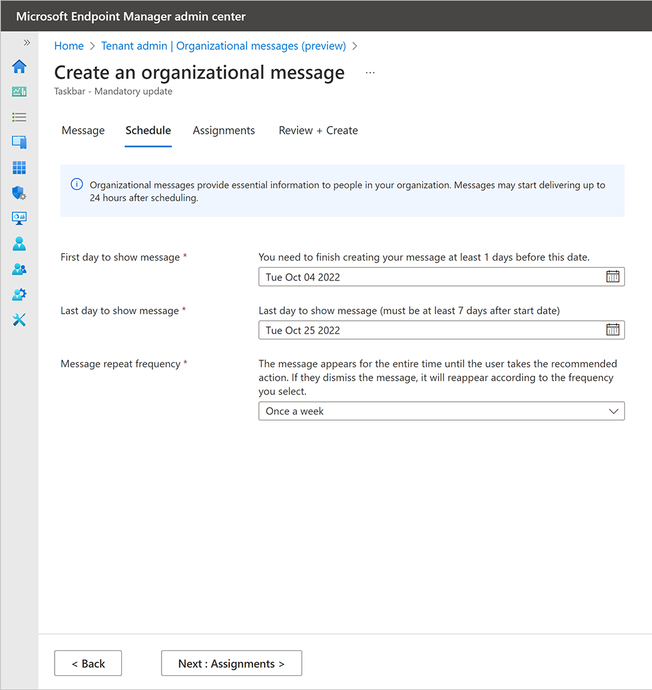Expand the left navigation sidebar
The image size is (652, 690).
point(27,43)
